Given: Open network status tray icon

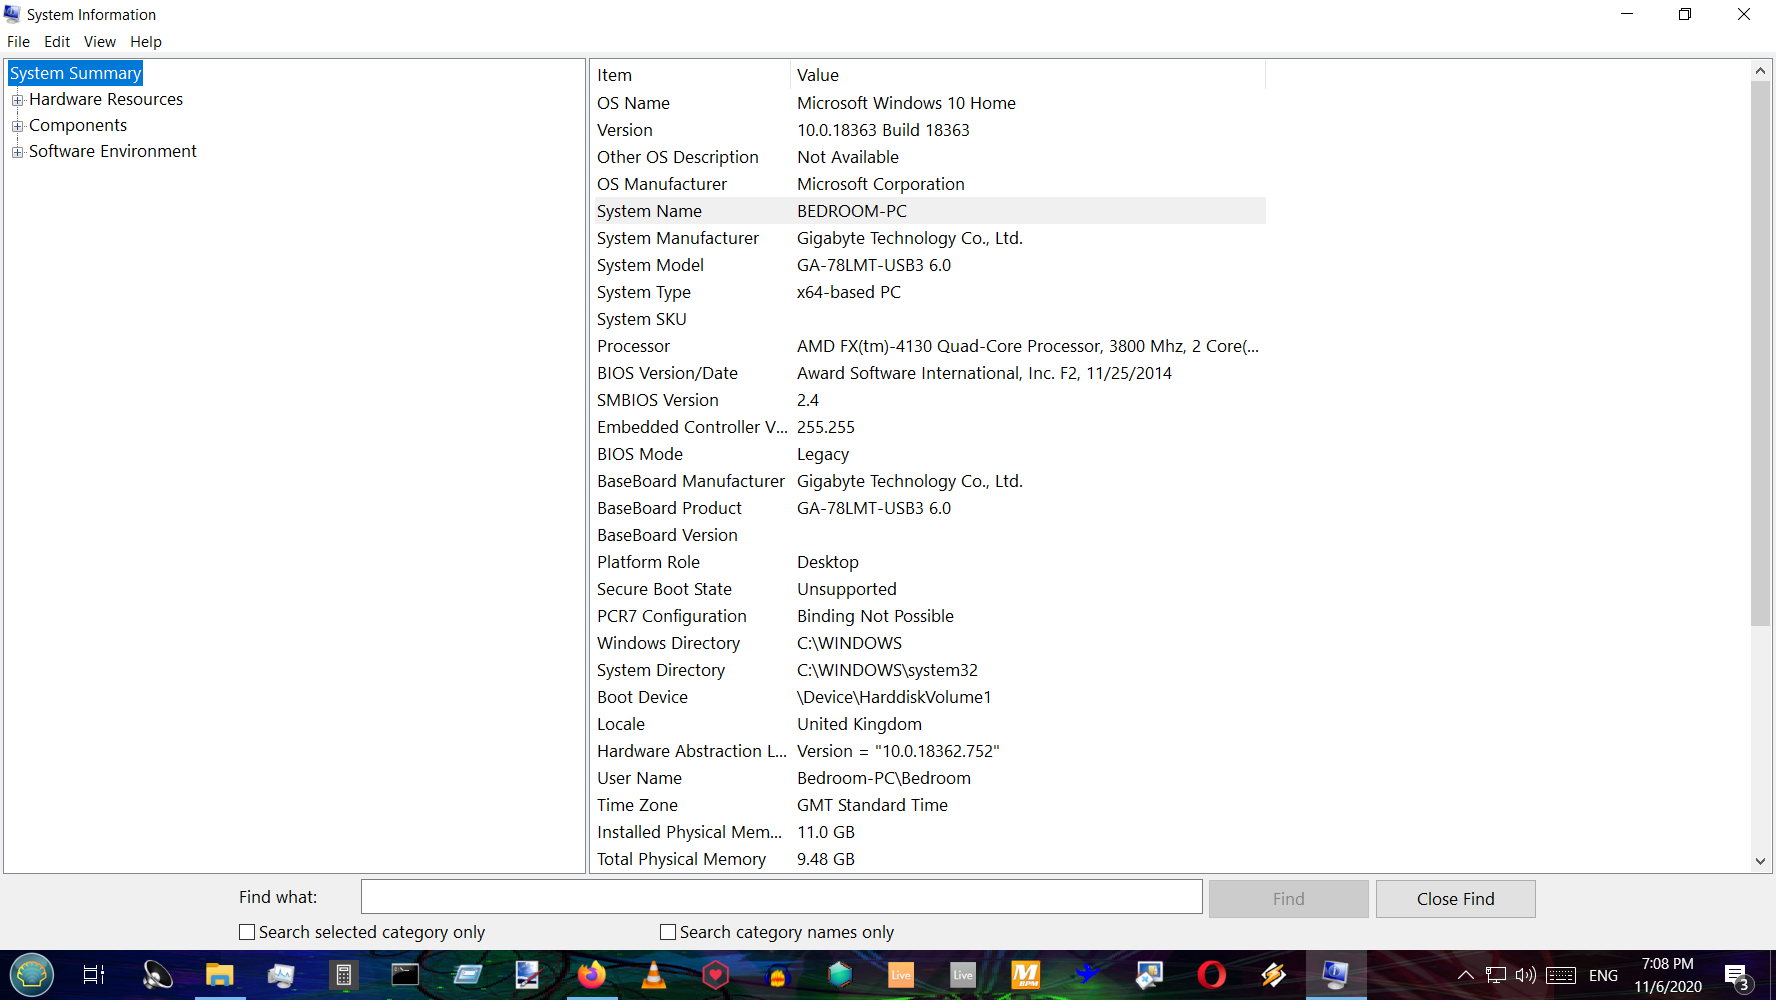Looking at the screenshot, I should coord(1496,975).
